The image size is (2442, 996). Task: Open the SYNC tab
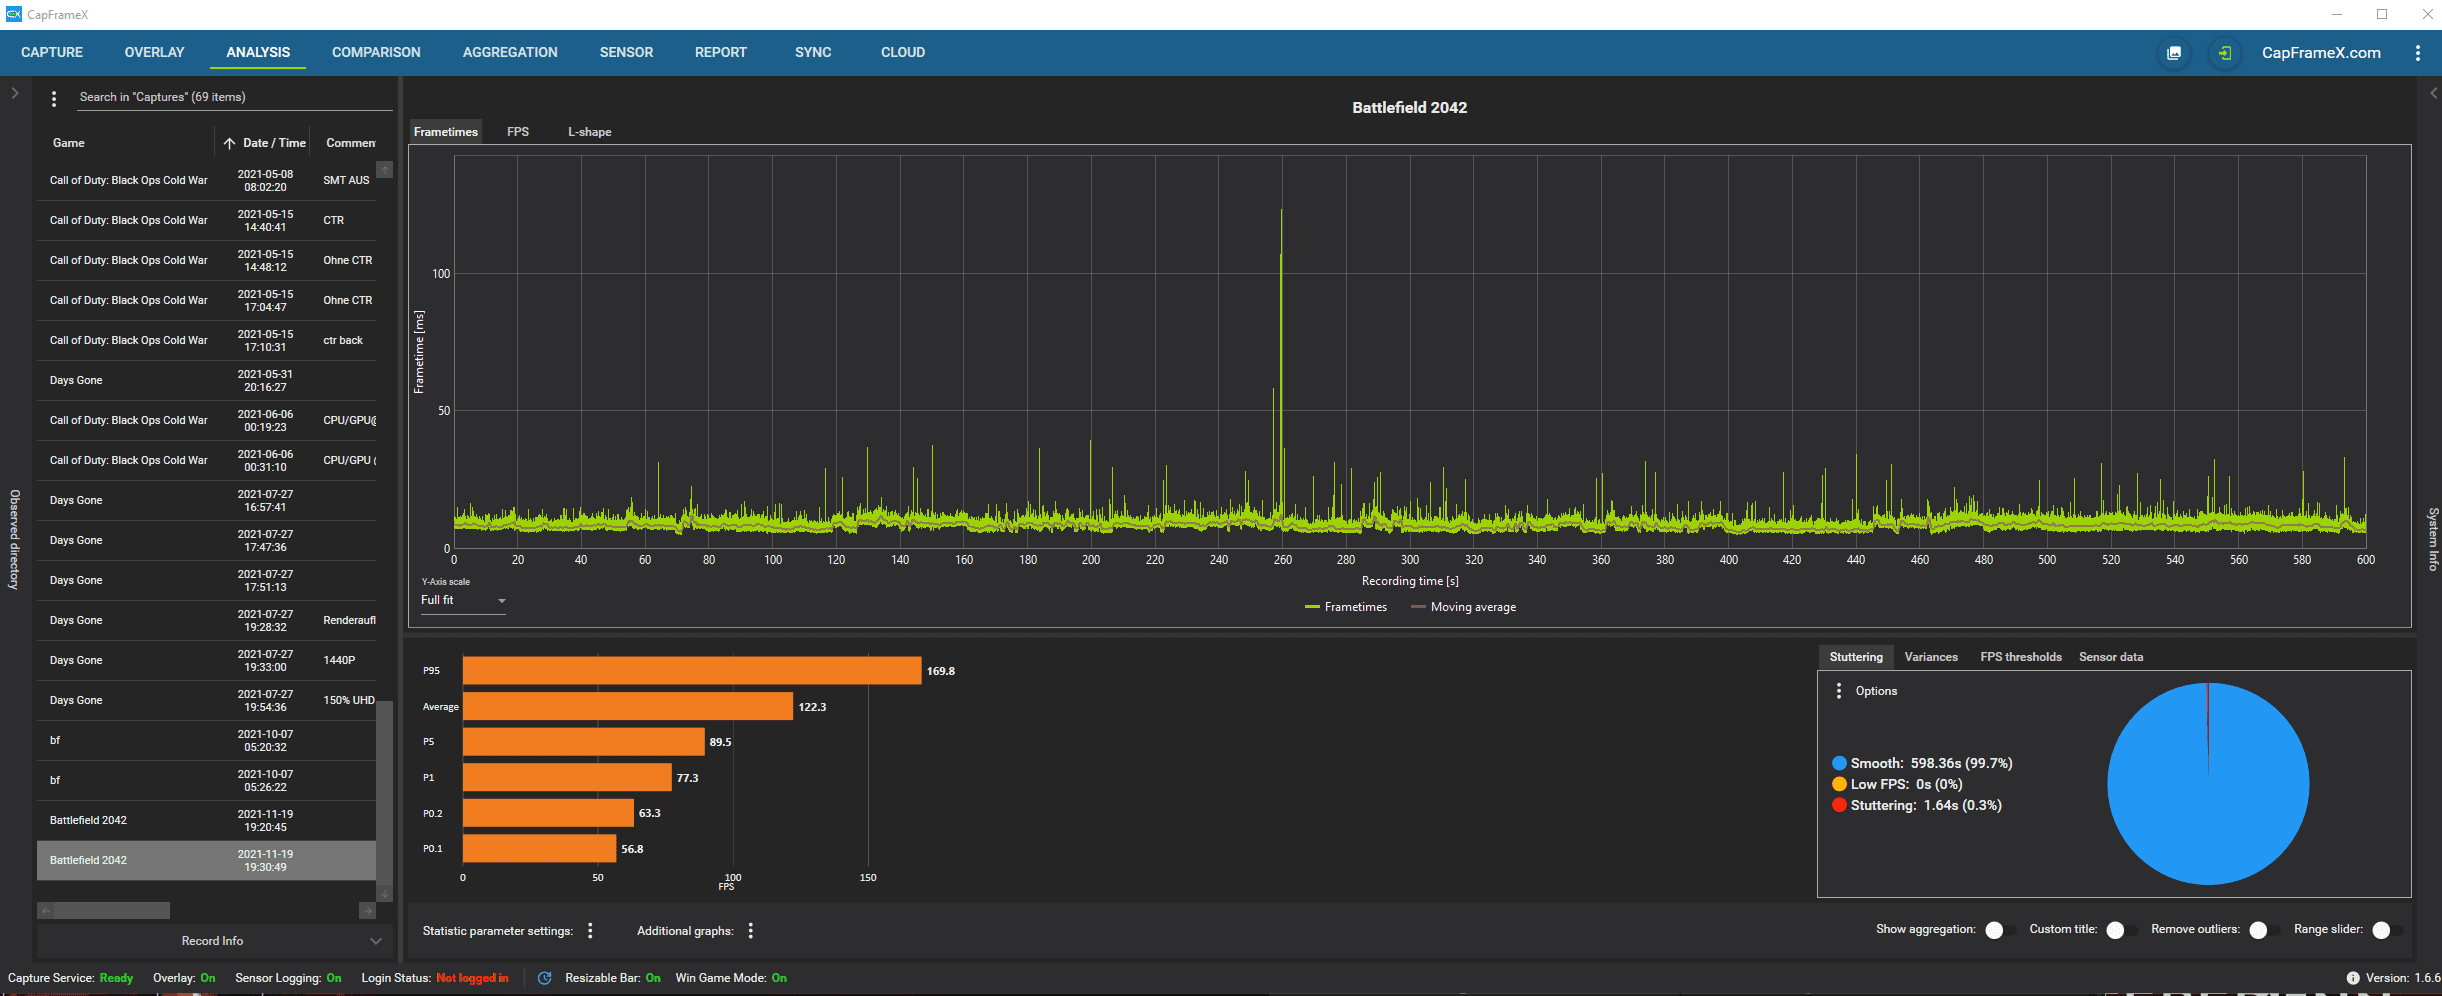[x=813, y=53]
